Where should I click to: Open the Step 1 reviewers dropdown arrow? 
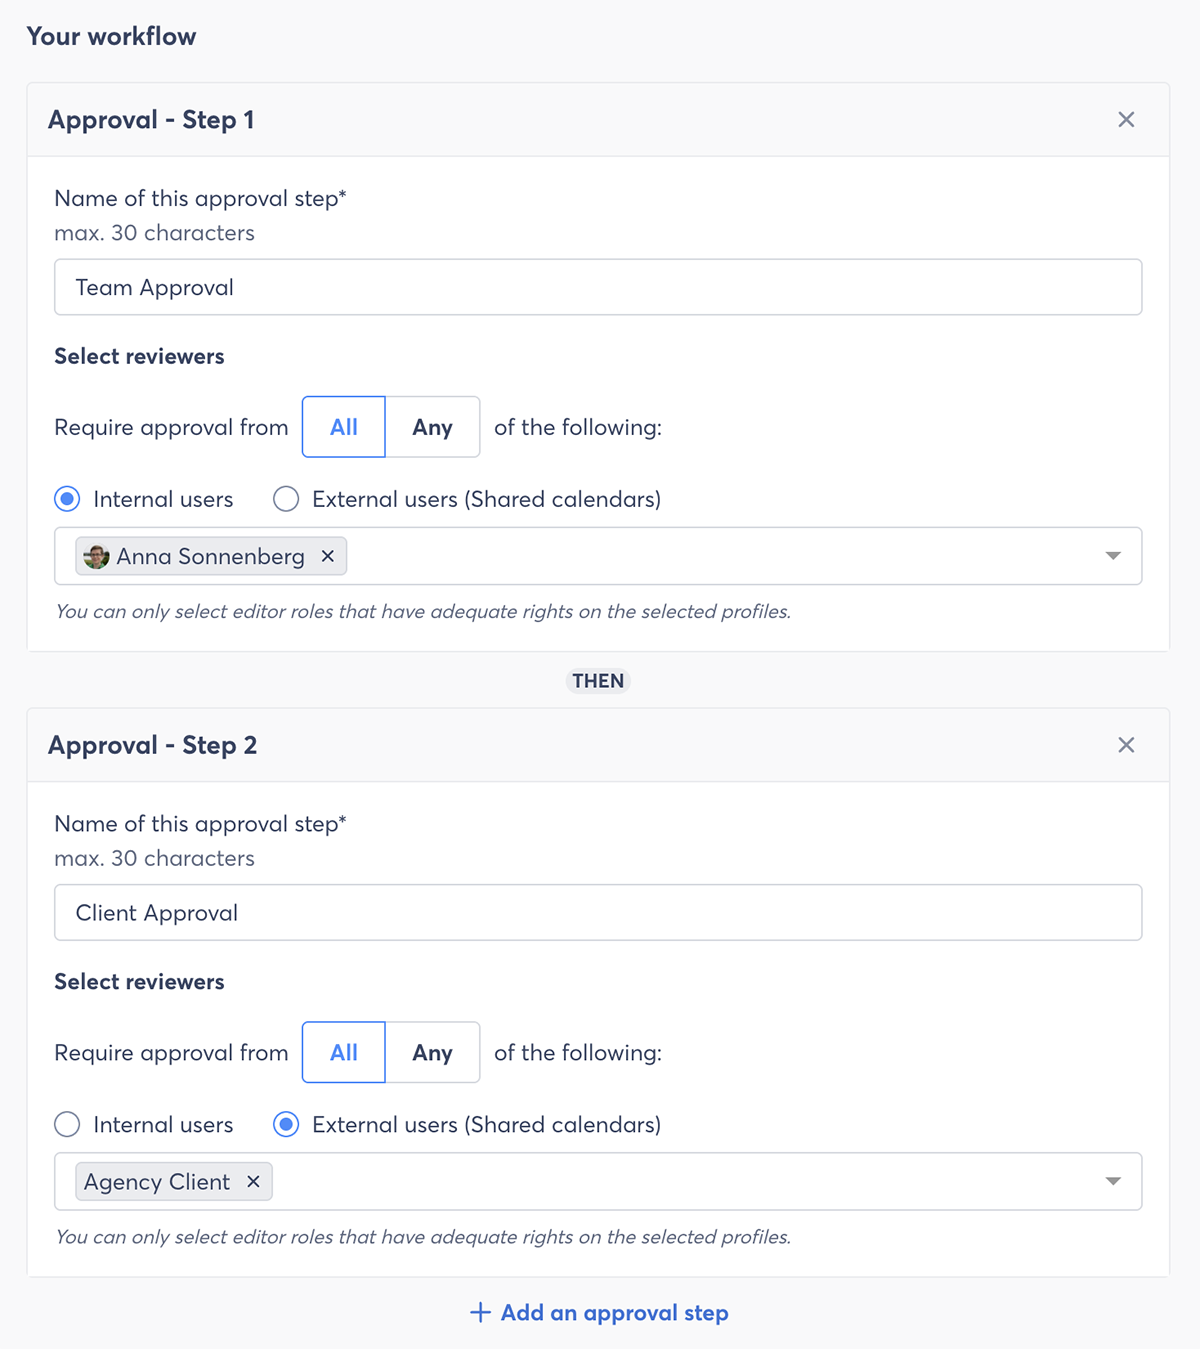click(1113, 556)
